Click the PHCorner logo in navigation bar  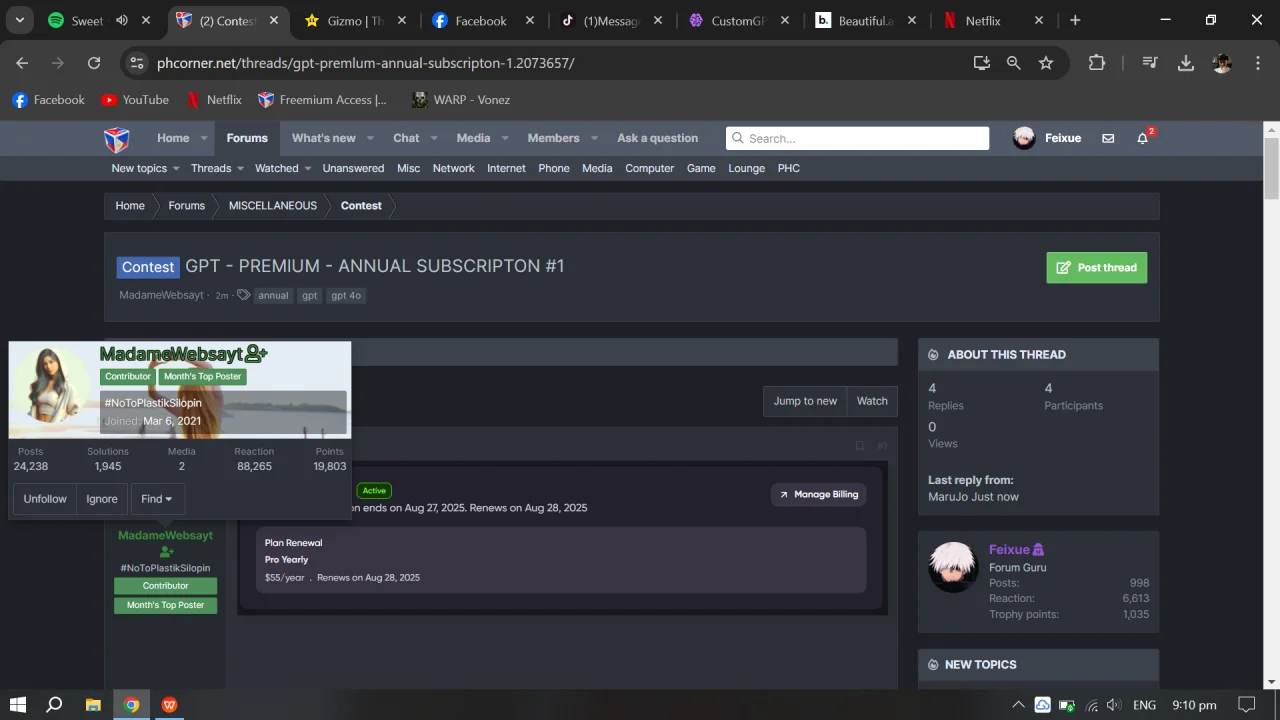coord(117,138)
